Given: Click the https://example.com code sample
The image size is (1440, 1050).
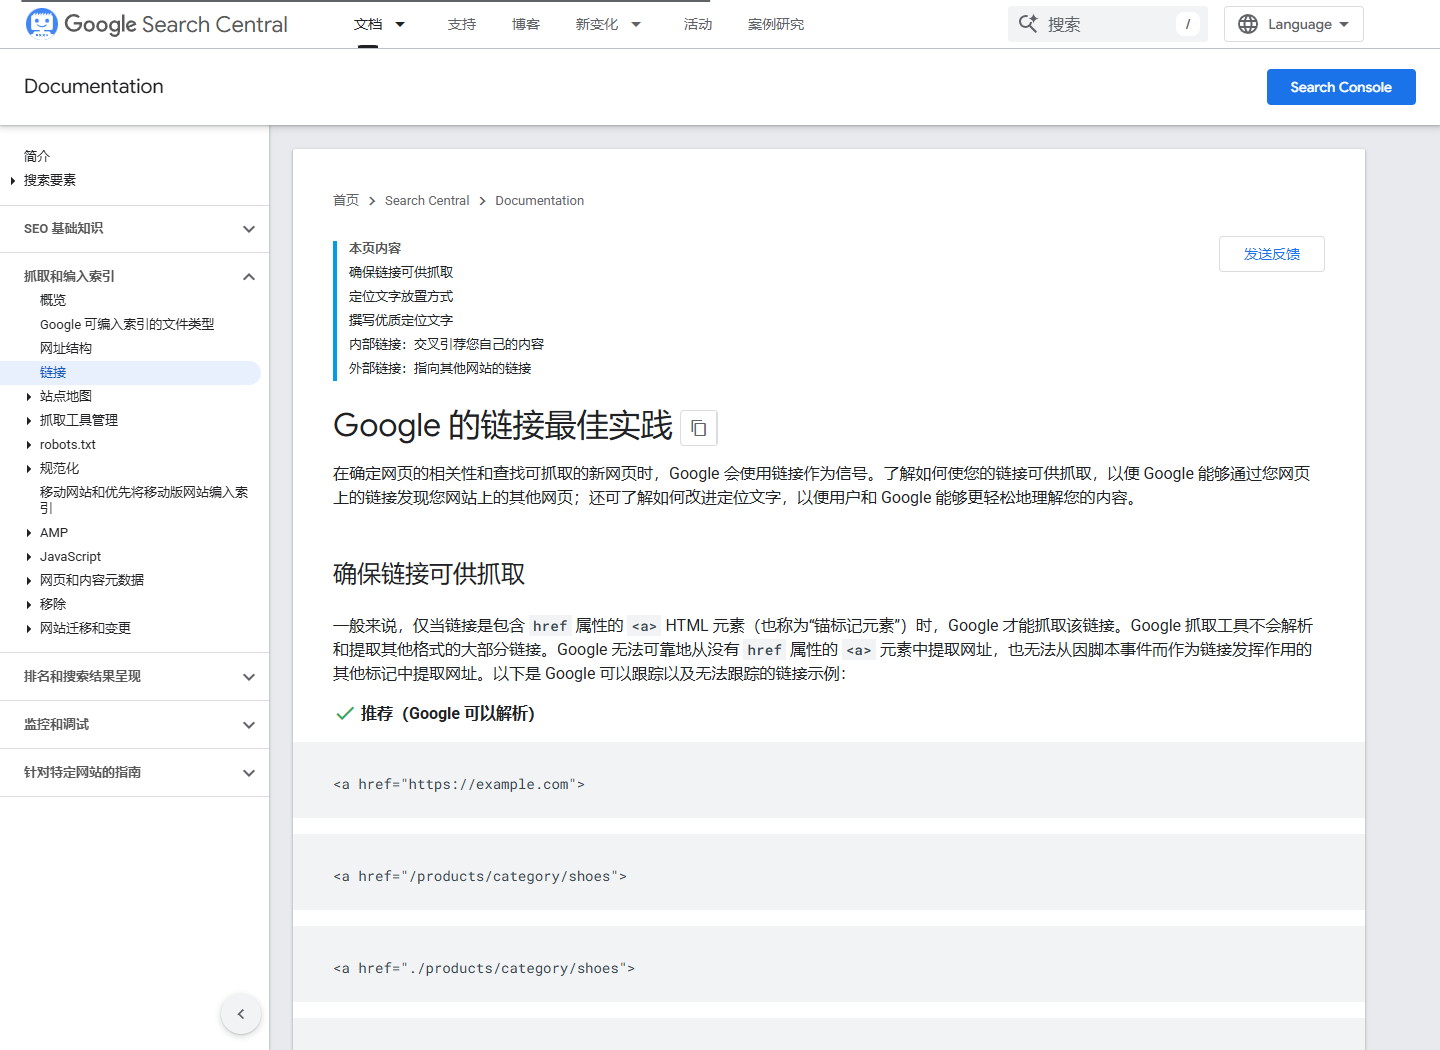Looking at the screenshot, I should click(x=459, y=784).
